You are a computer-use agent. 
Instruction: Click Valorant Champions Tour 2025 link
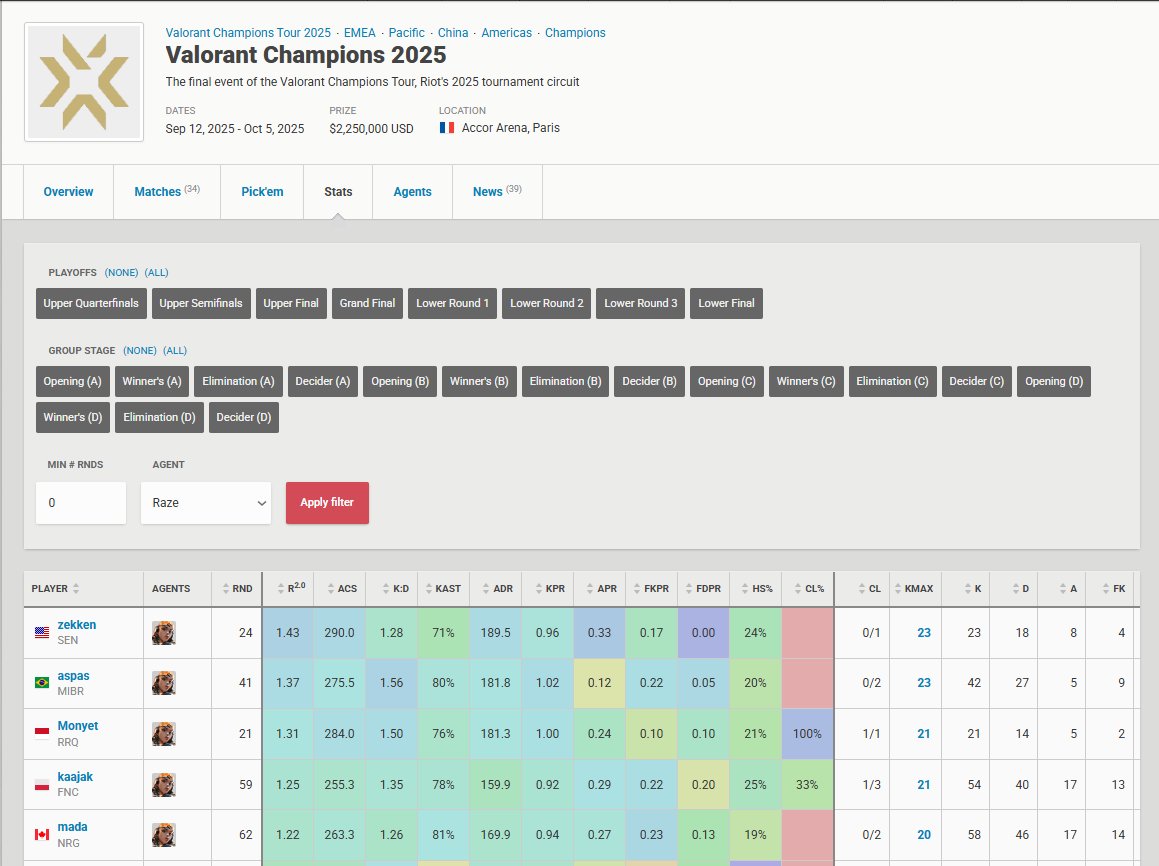248,33
